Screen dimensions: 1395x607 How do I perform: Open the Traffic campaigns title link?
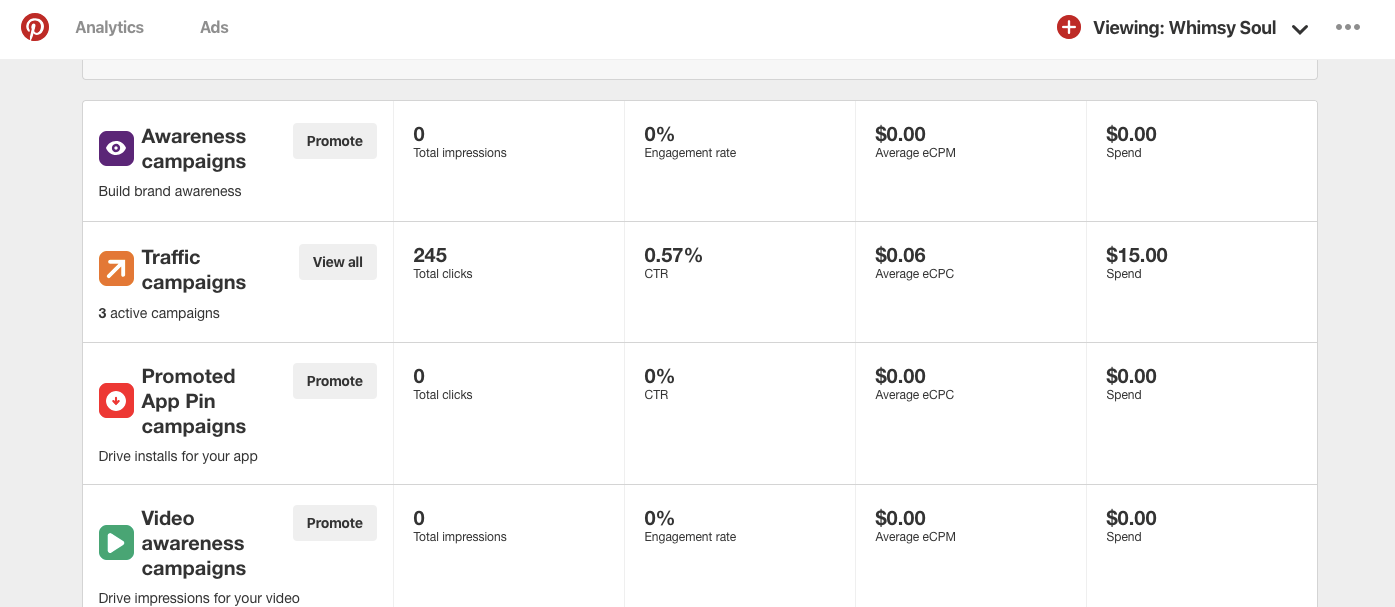pyautogui.click(x=193, y=270)
